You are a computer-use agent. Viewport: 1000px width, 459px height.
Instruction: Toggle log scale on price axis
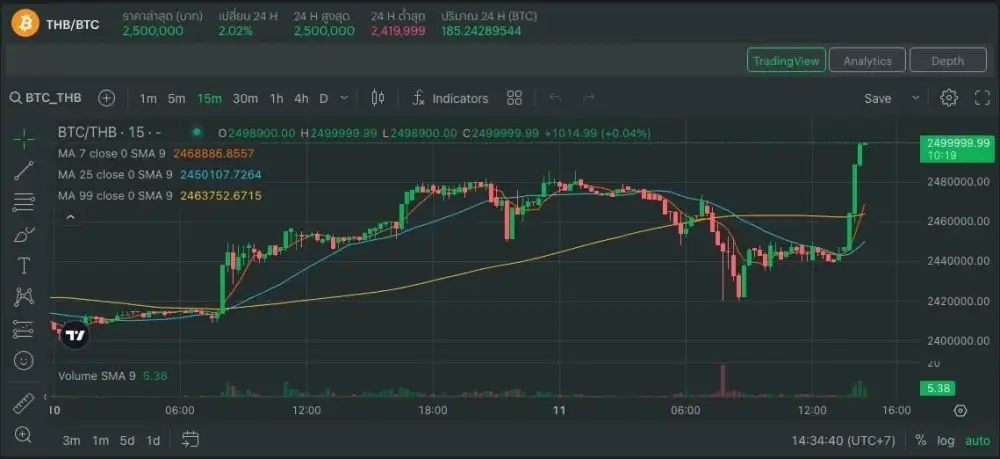(946, 441)
